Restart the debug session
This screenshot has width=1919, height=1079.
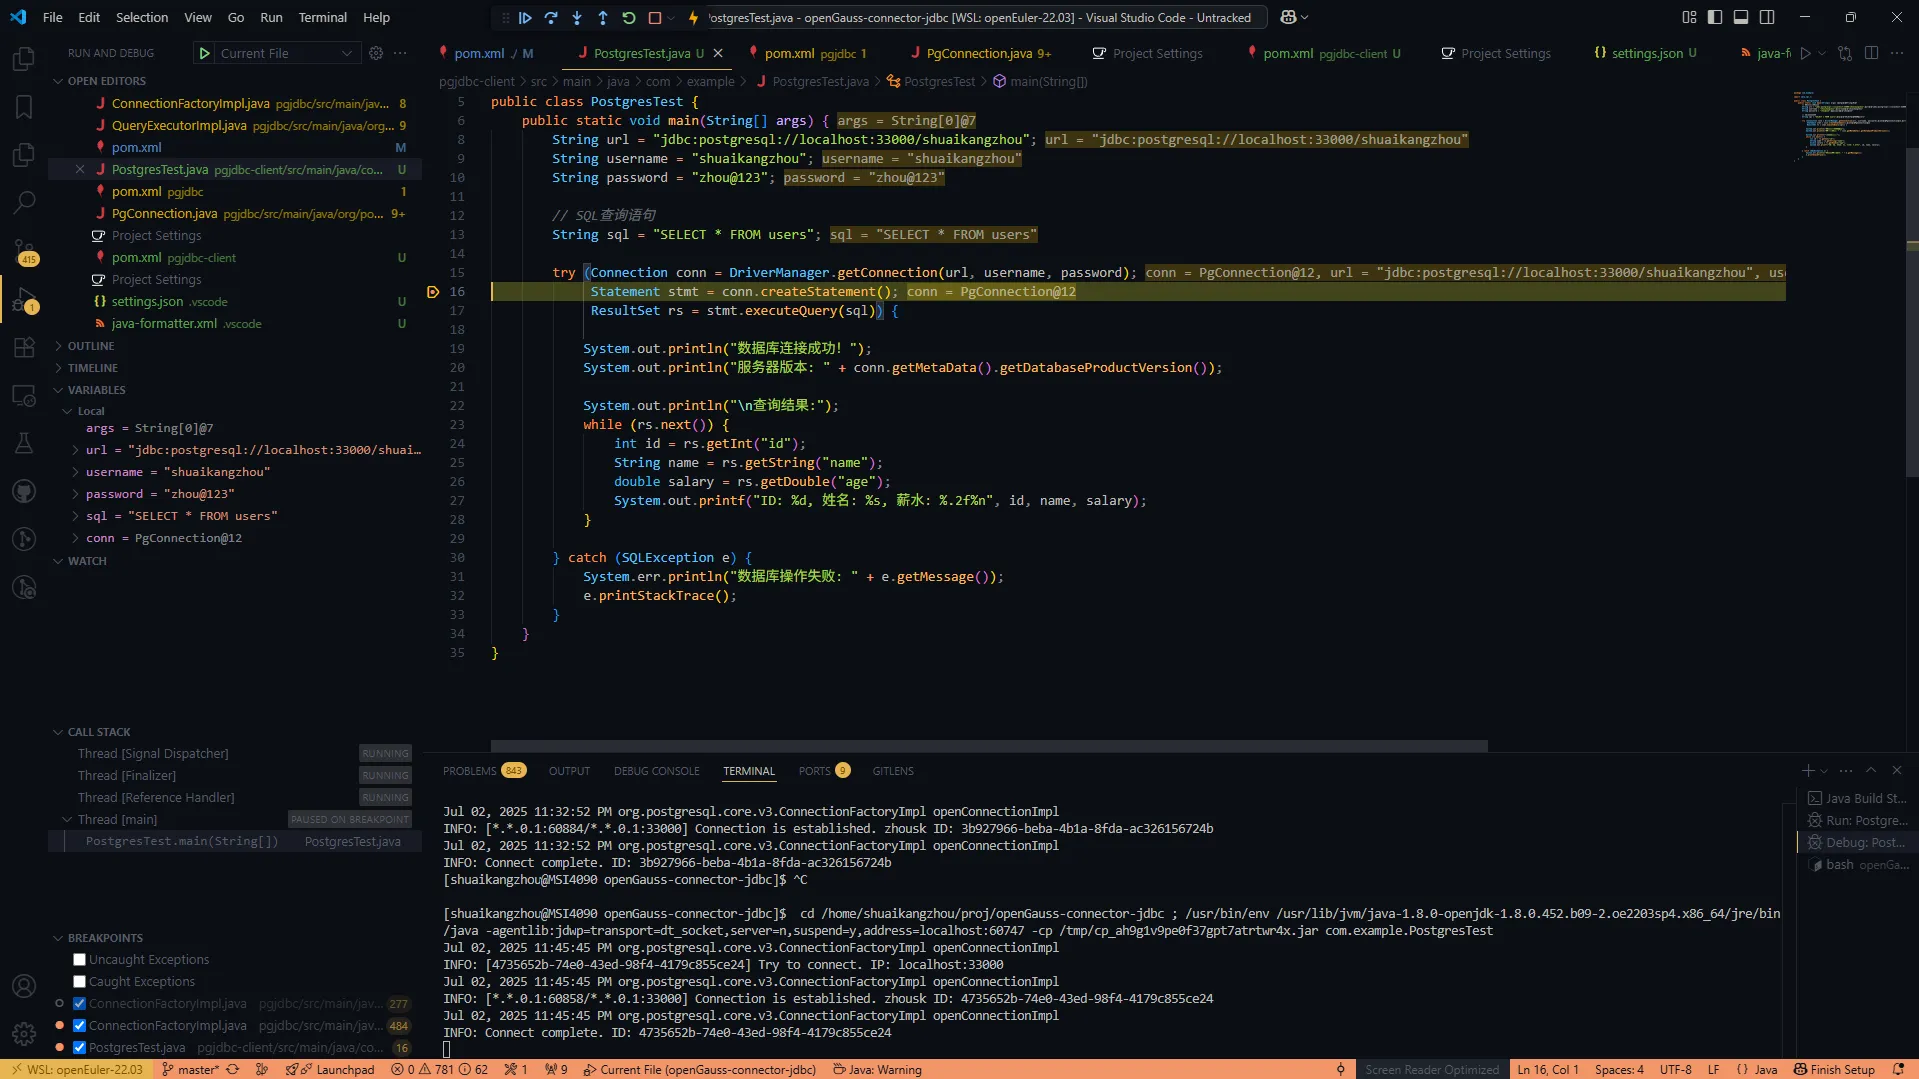628,17
